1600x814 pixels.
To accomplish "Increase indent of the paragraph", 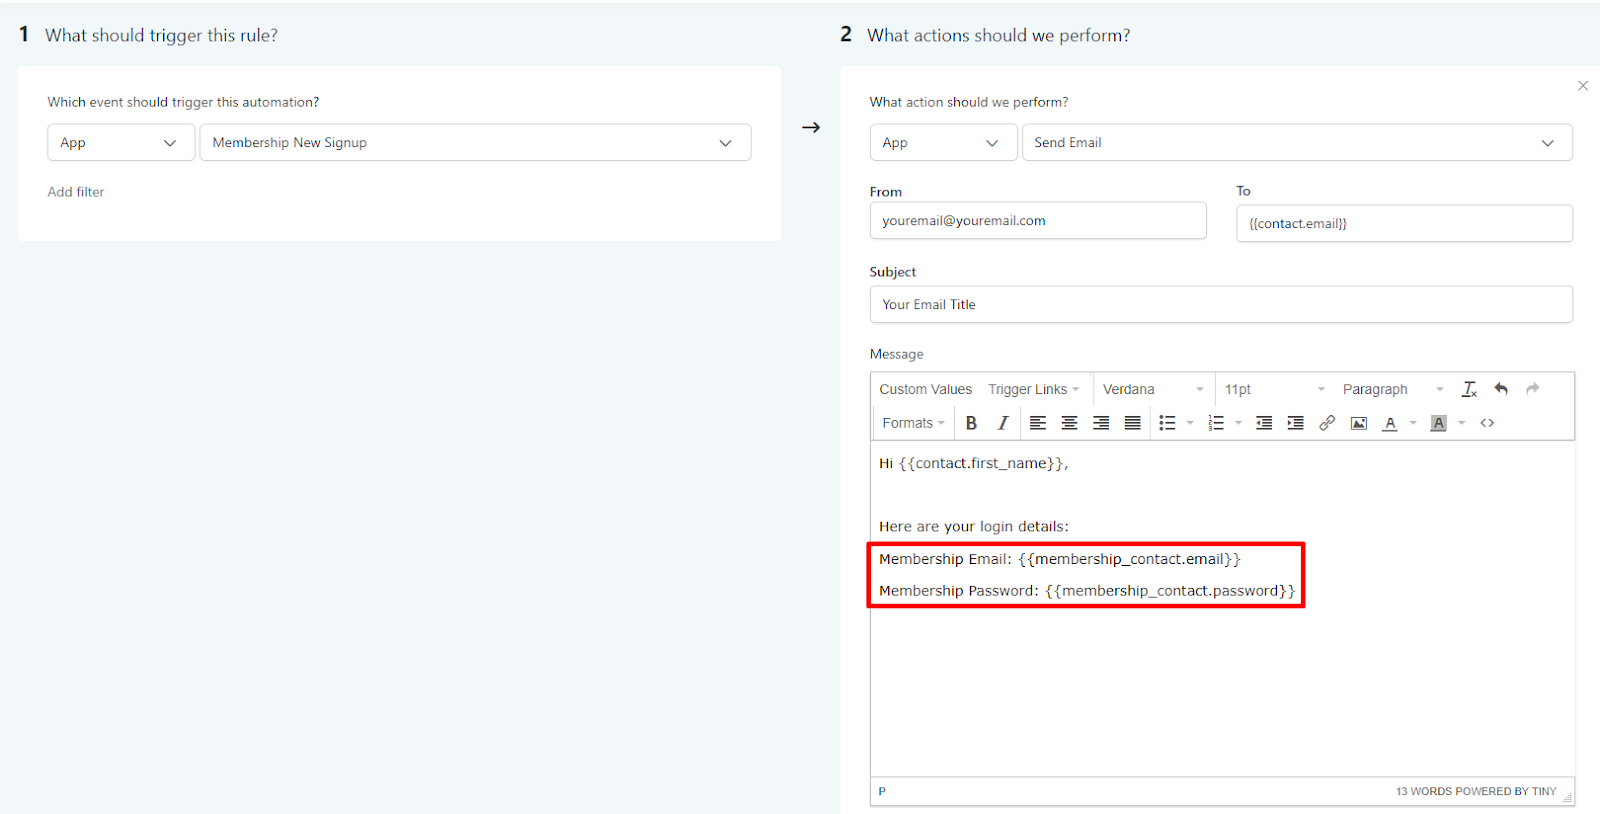I will 1295,423.
